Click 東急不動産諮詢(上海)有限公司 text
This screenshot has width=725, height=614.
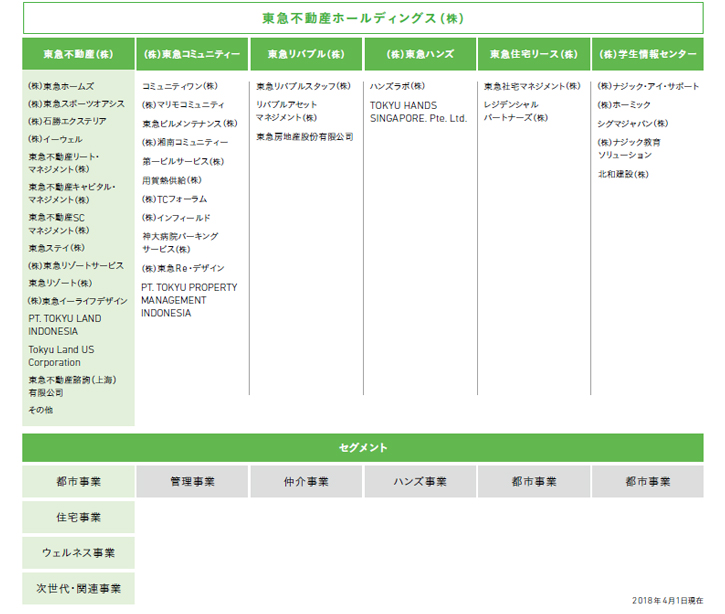pos(72,386)
